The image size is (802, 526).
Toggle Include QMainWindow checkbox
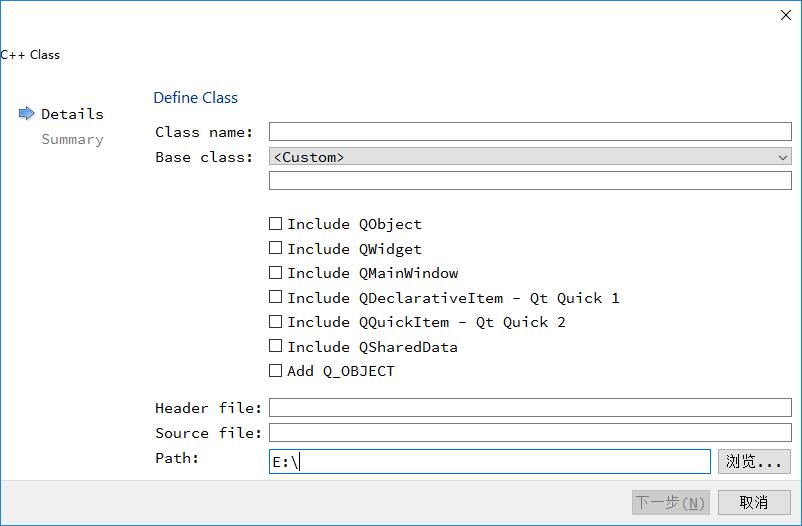click(x=276, y=273)
